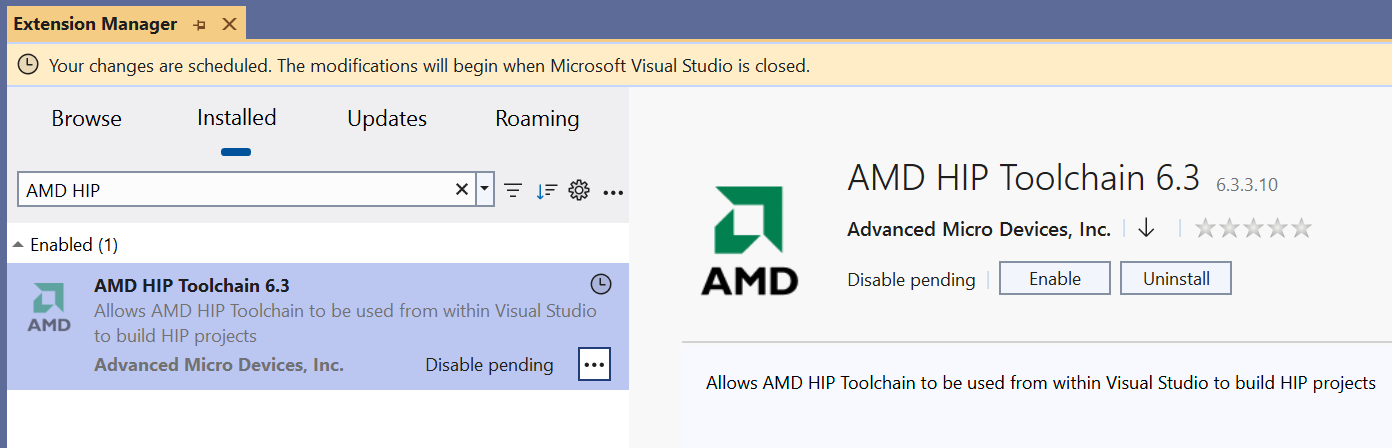Click the AMD logo in details pane

click(x=749, y=239)
